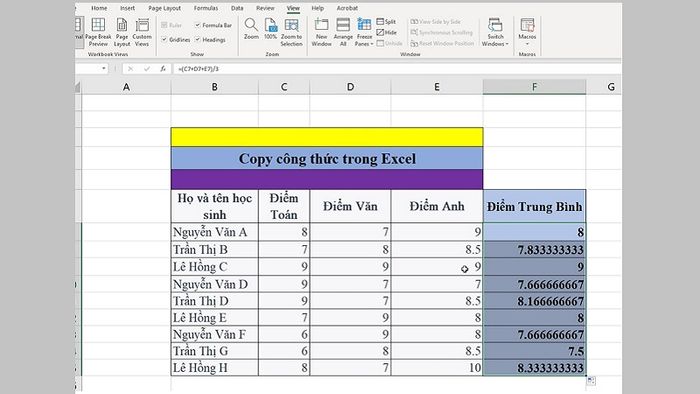Select average cell 7.833333333
The height and width of the screenshot is (394, 700).
point(534,249)
